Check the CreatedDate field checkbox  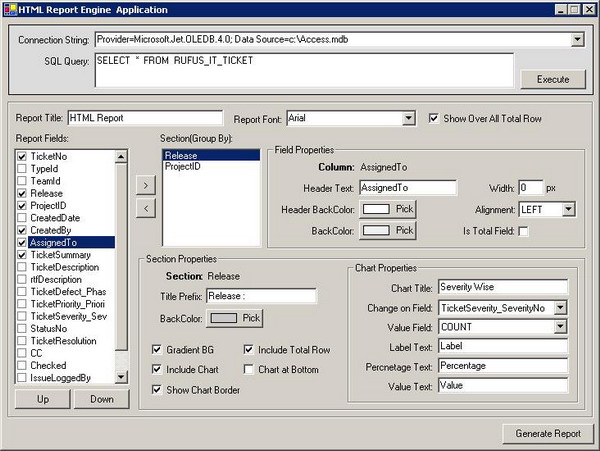tap(22, 218)
